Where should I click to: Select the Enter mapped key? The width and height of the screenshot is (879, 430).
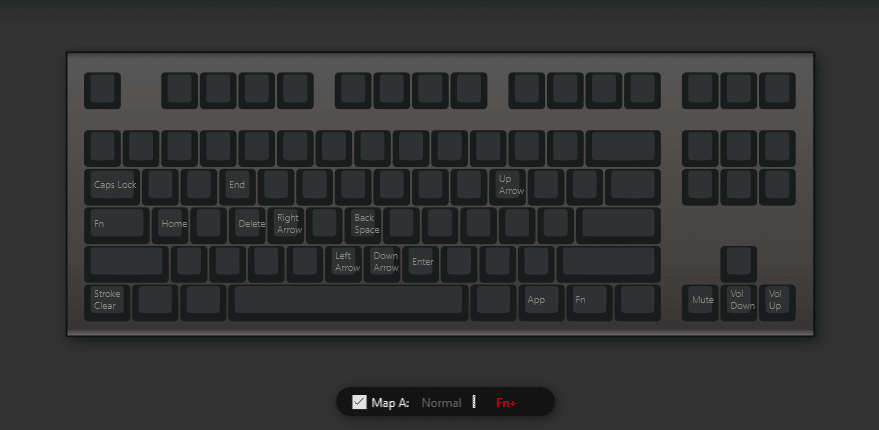point(421,264)
